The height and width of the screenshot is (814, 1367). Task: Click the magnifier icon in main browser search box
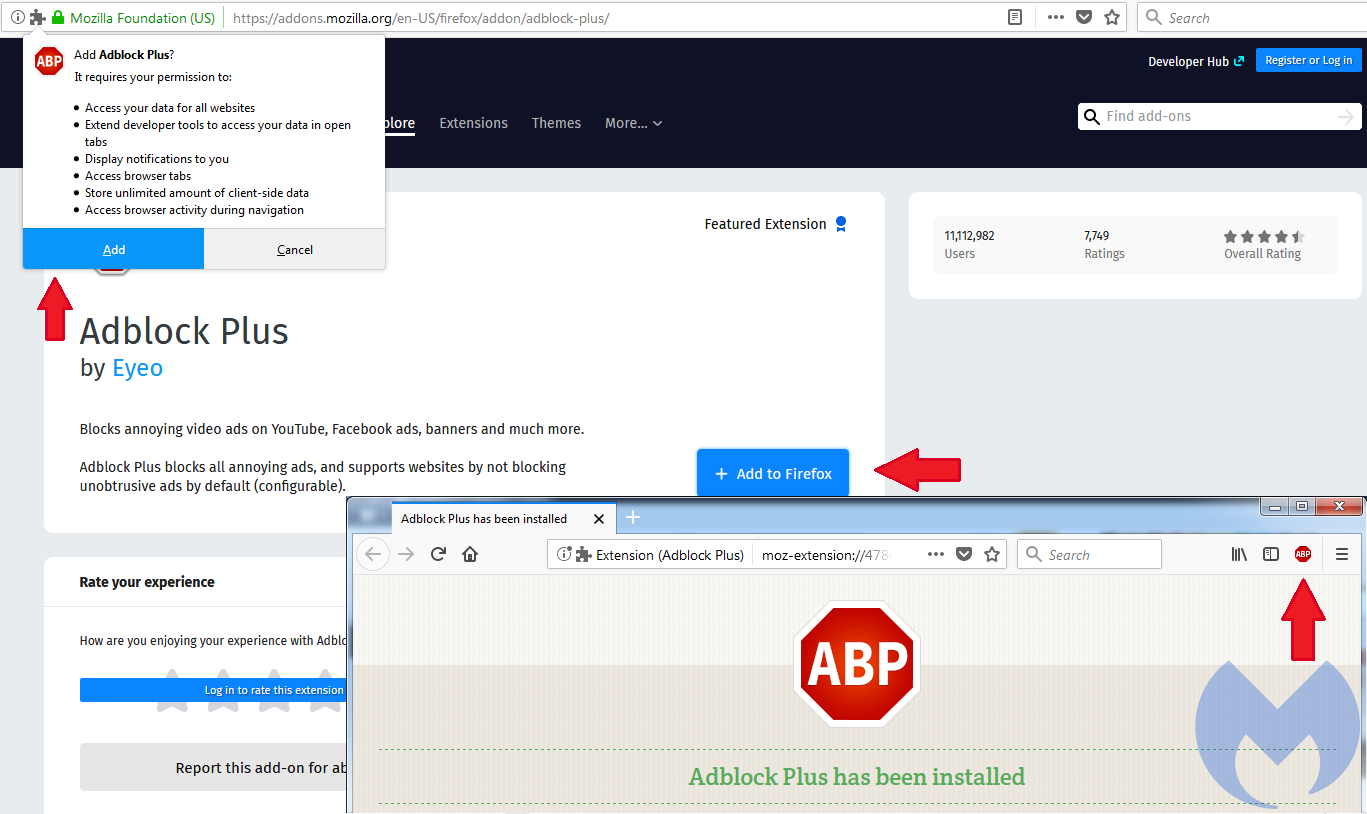click(1154, 17)
